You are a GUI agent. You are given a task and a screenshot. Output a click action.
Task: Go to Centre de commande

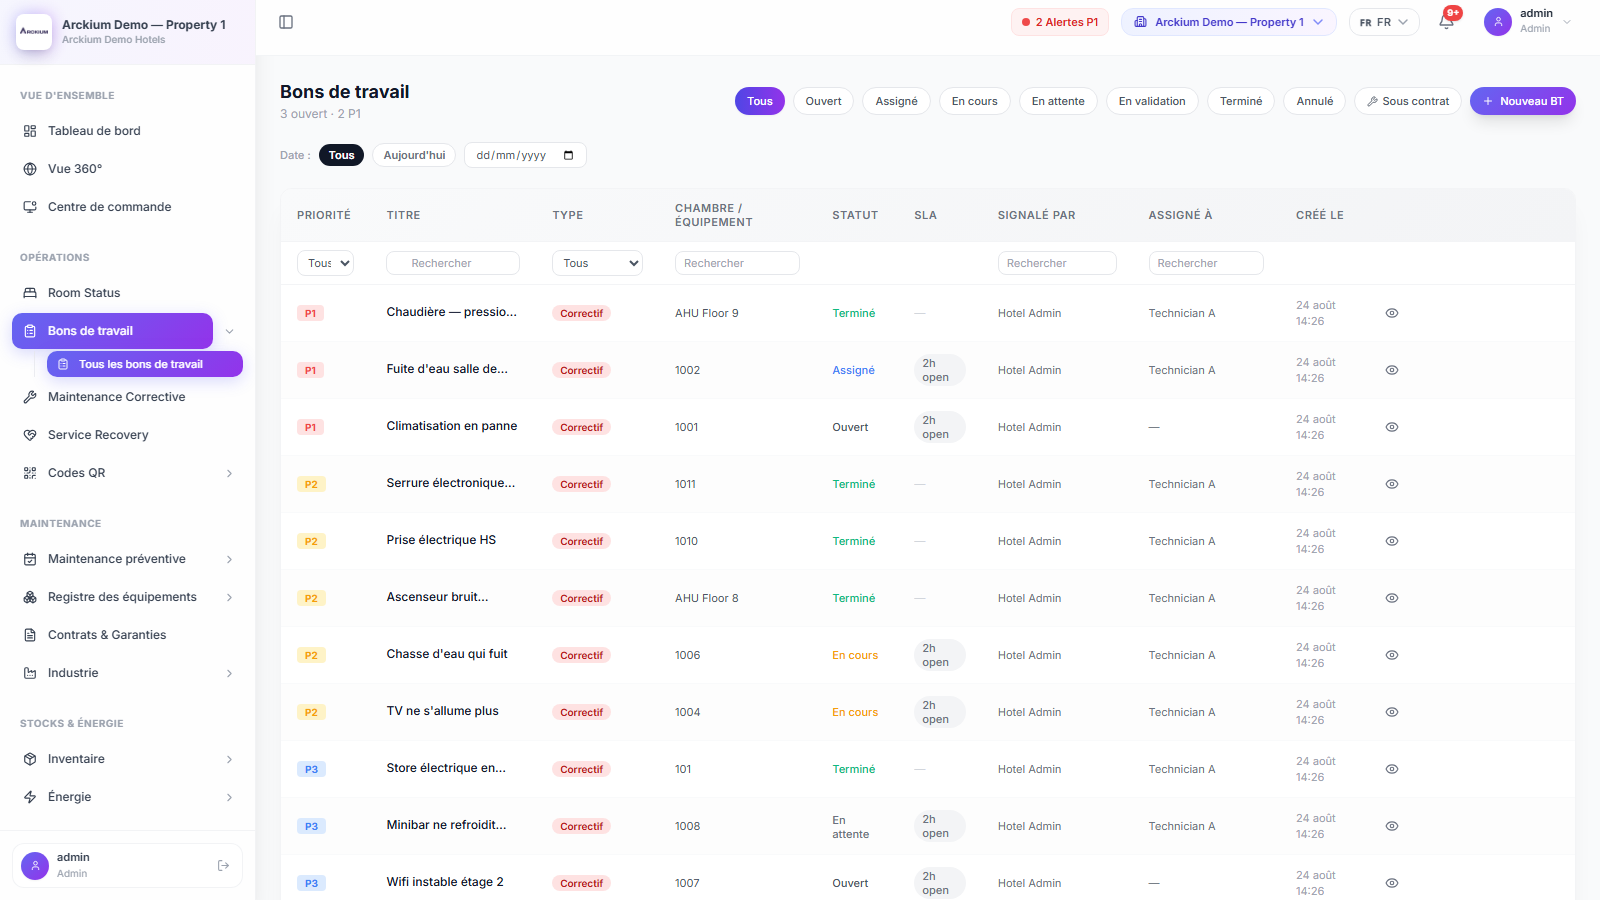(x=127, y=207)
